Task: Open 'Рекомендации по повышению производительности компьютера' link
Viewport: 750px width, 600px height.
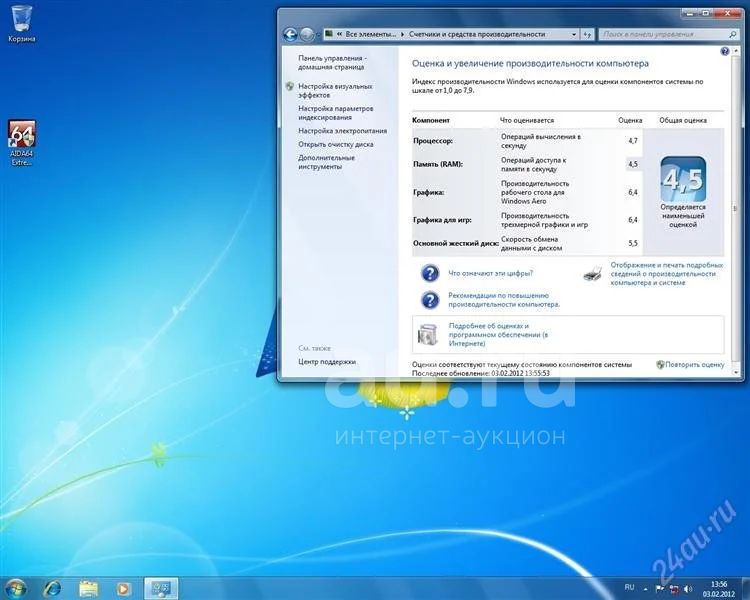Action: click(x=504, y=300)
